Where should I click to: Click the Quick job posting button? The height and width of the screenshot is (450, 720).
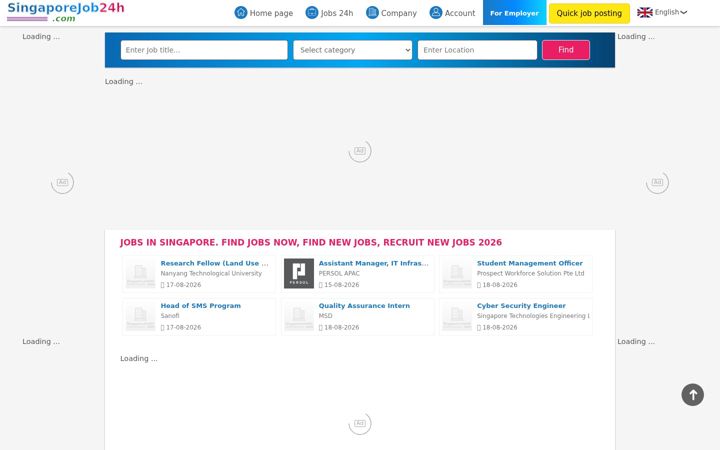click(589, 13)
